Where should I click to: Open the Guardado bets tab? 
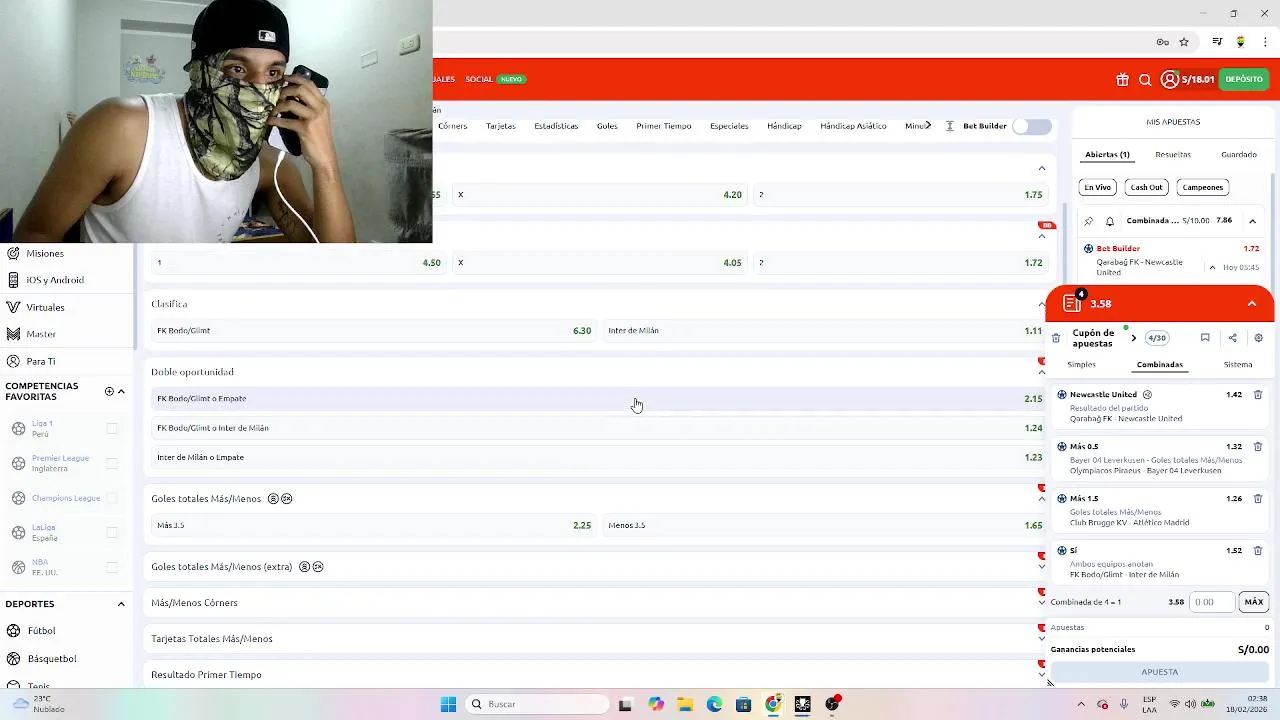pyautogui.click(x=1239, y=155)
